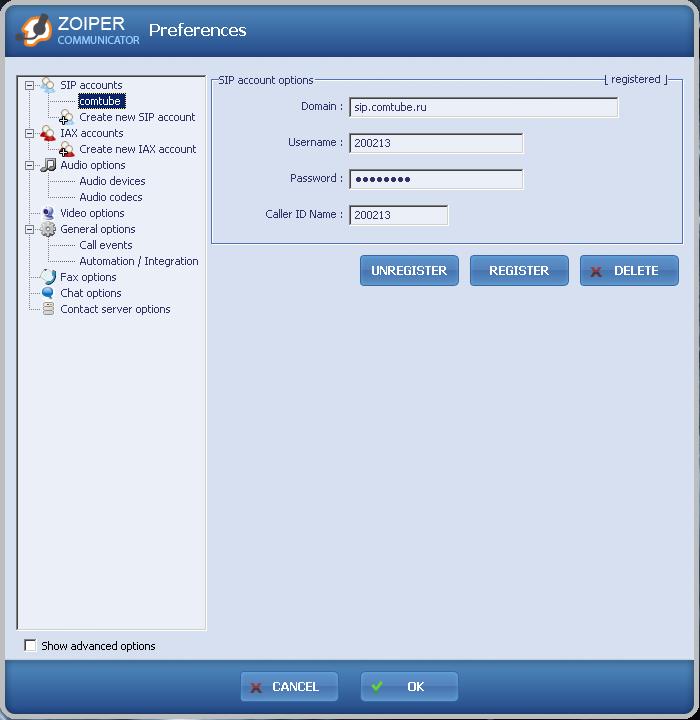700x720 pixels.
Task: Open Create new IAX account entry
Action: 137,149
